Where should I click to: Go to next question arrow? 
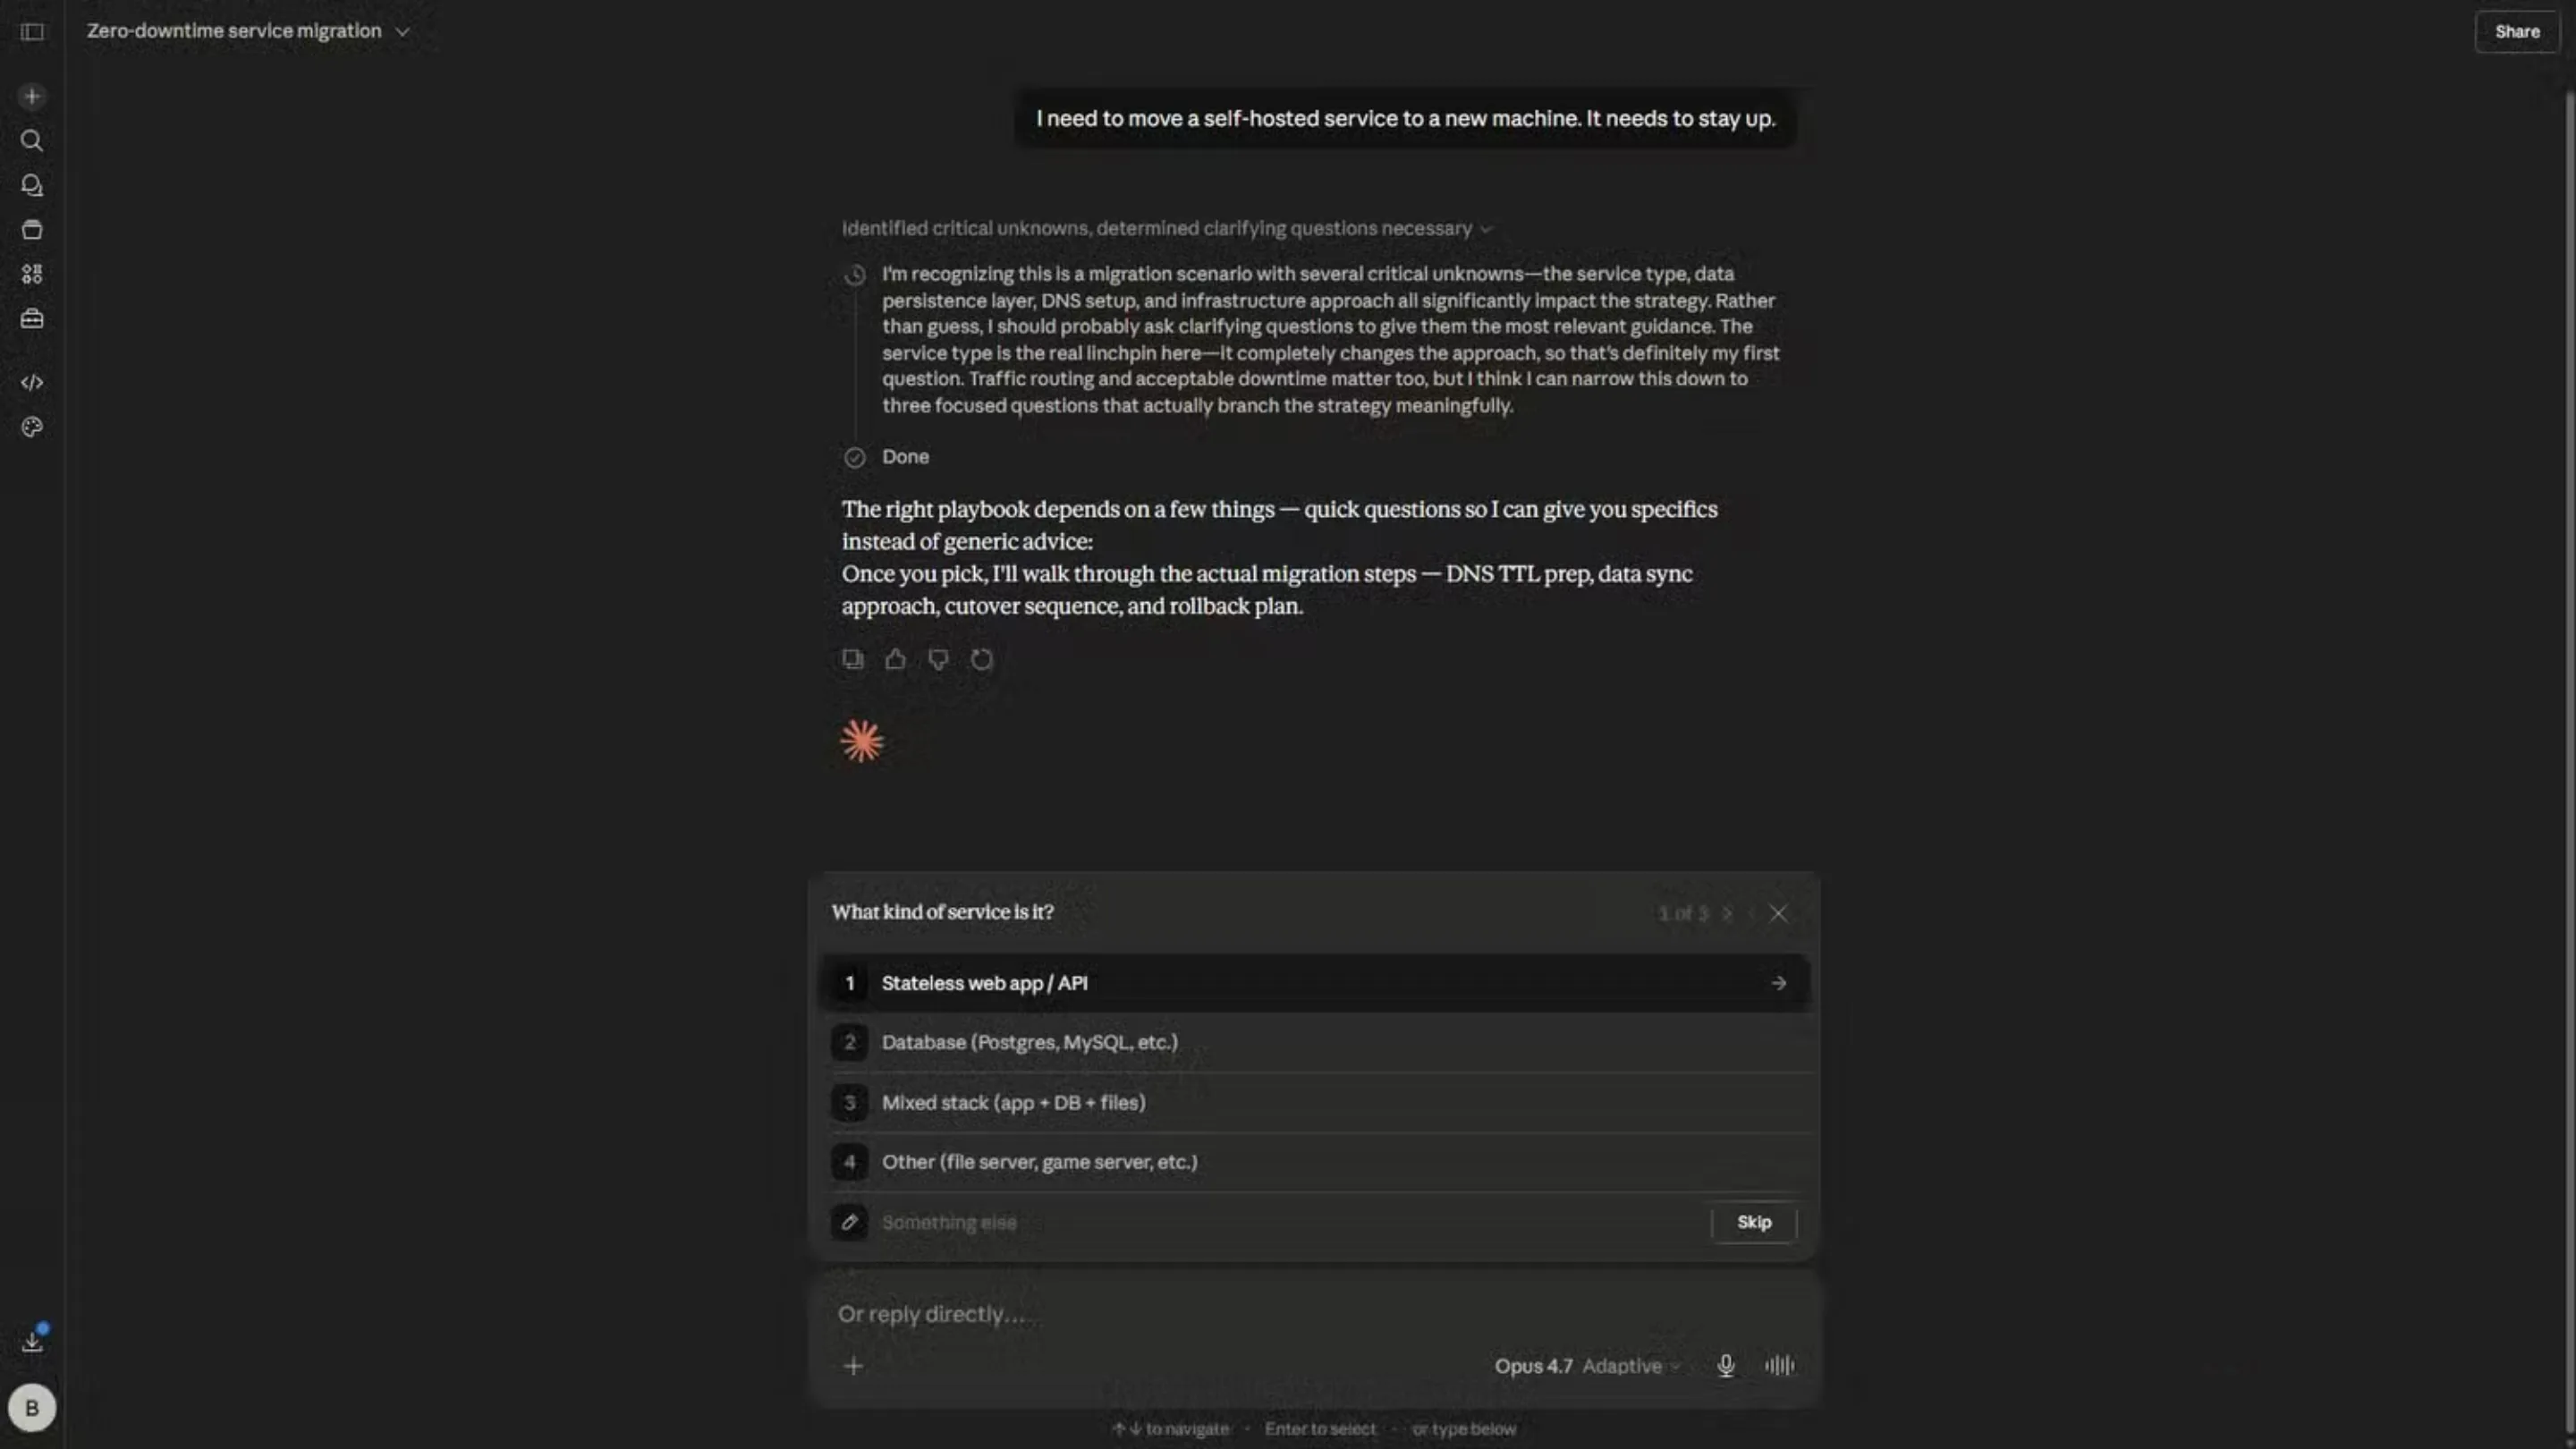(x=1727, y=914)
